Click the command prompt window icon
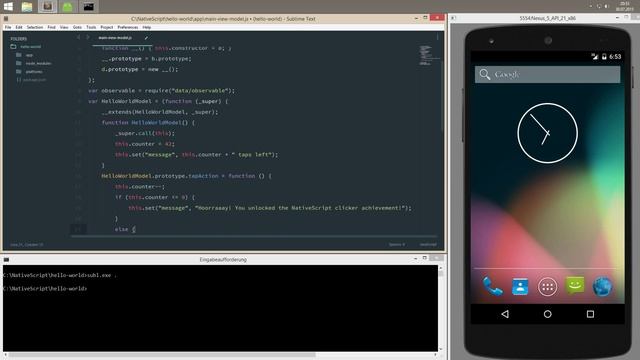 pyautogui.click(x=6, y=260)
